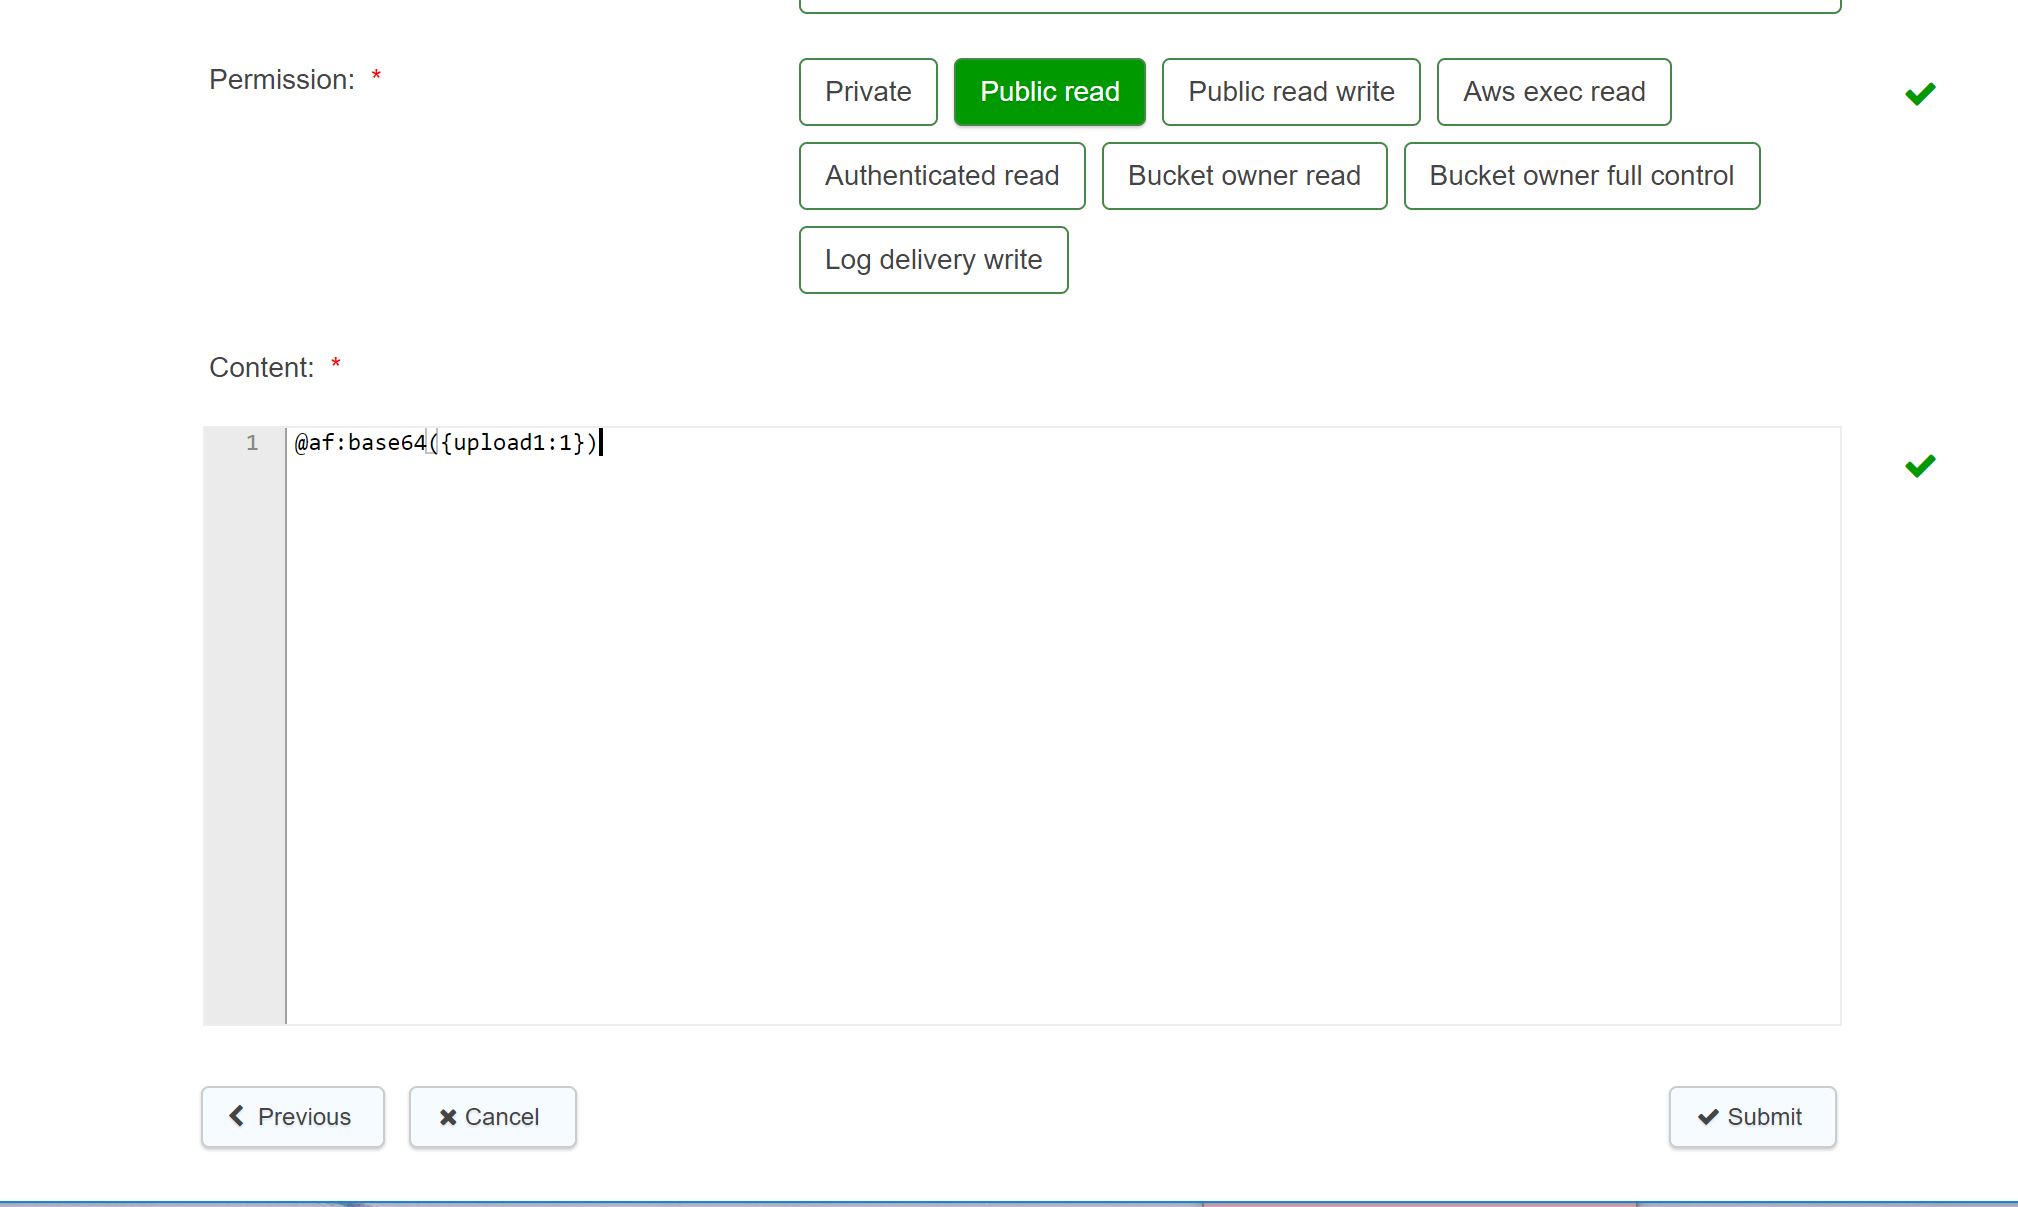The height and width of the screenshot is (1207, 2018).
Task: Select Bucket owner full control permission
Action: [1581, 175]
